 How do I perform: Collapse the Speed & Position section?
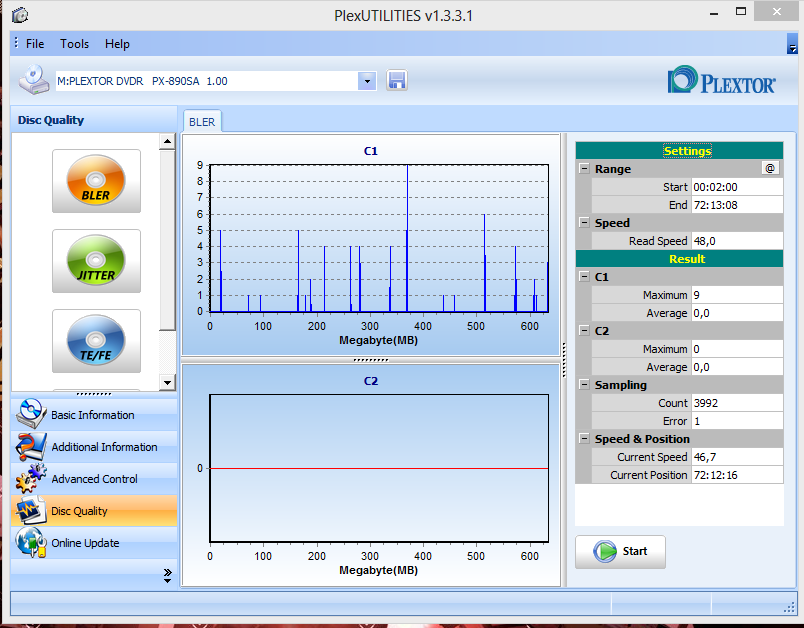[584, 438]
